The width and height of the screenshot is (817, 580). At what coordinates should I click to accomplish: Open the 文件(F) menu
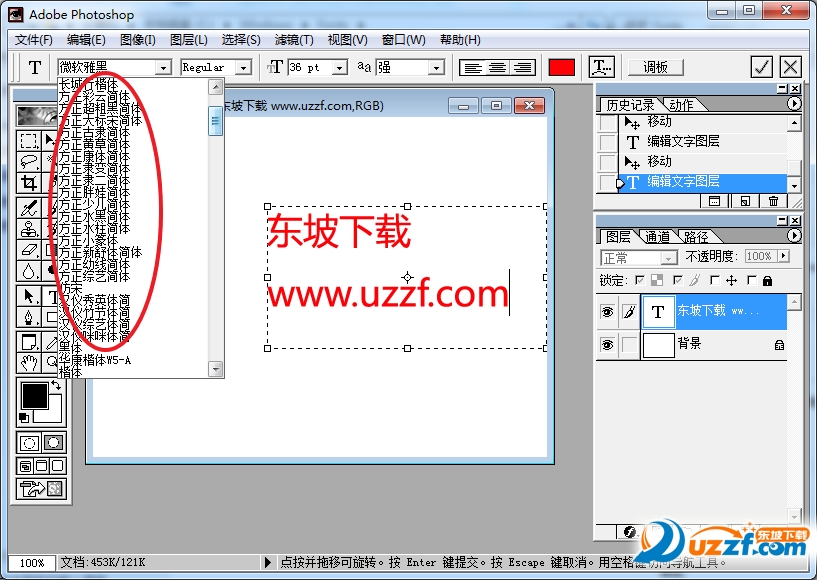(x=34, y=40)
